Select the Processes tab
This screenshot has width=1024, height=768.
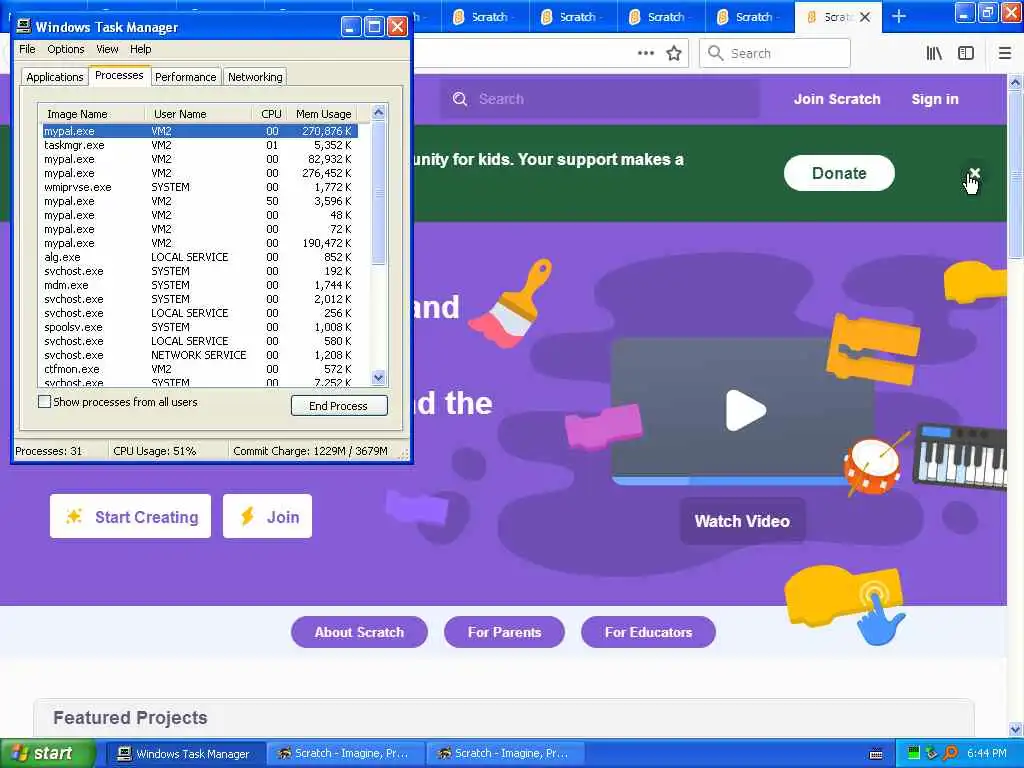[119, 75]
